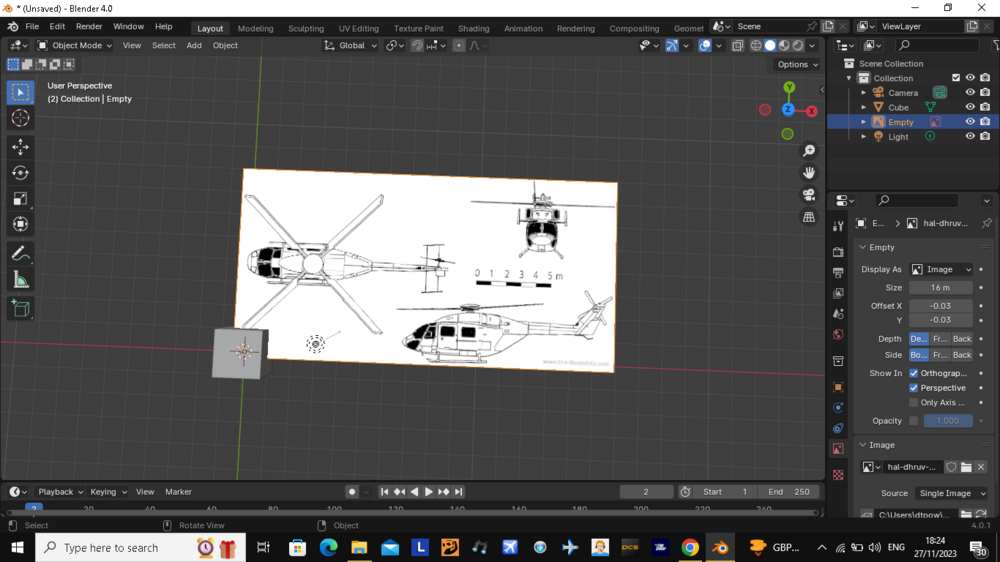Select the Move tool
This screenshot has height=562, width=1000.
[20, 147]
